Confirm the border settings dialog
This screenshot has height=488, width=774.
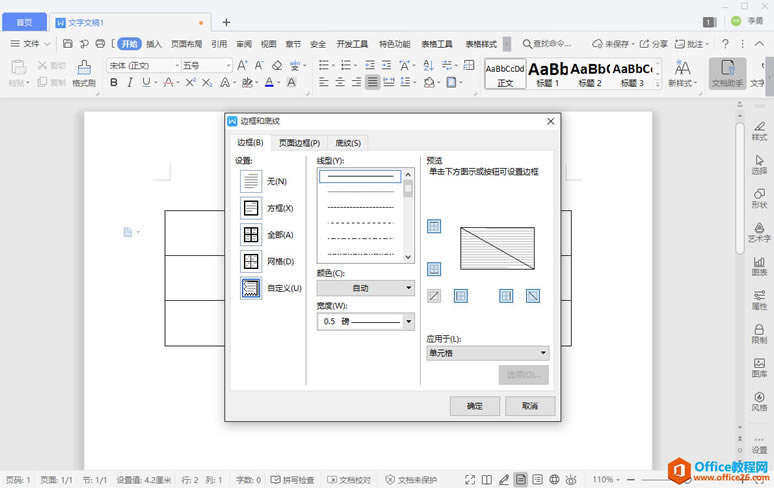coord(475,406)
